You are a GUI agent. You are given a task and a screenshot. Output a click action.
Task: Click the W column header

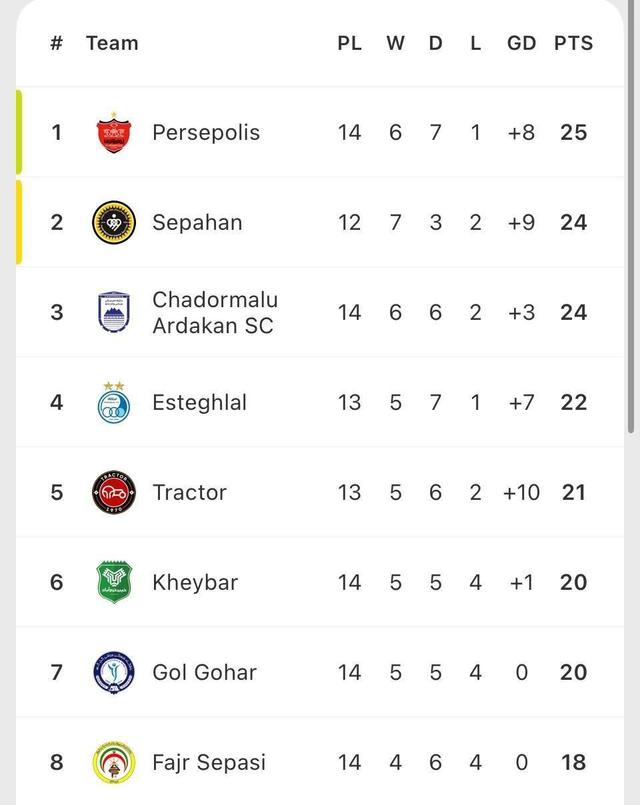[396, 43]
